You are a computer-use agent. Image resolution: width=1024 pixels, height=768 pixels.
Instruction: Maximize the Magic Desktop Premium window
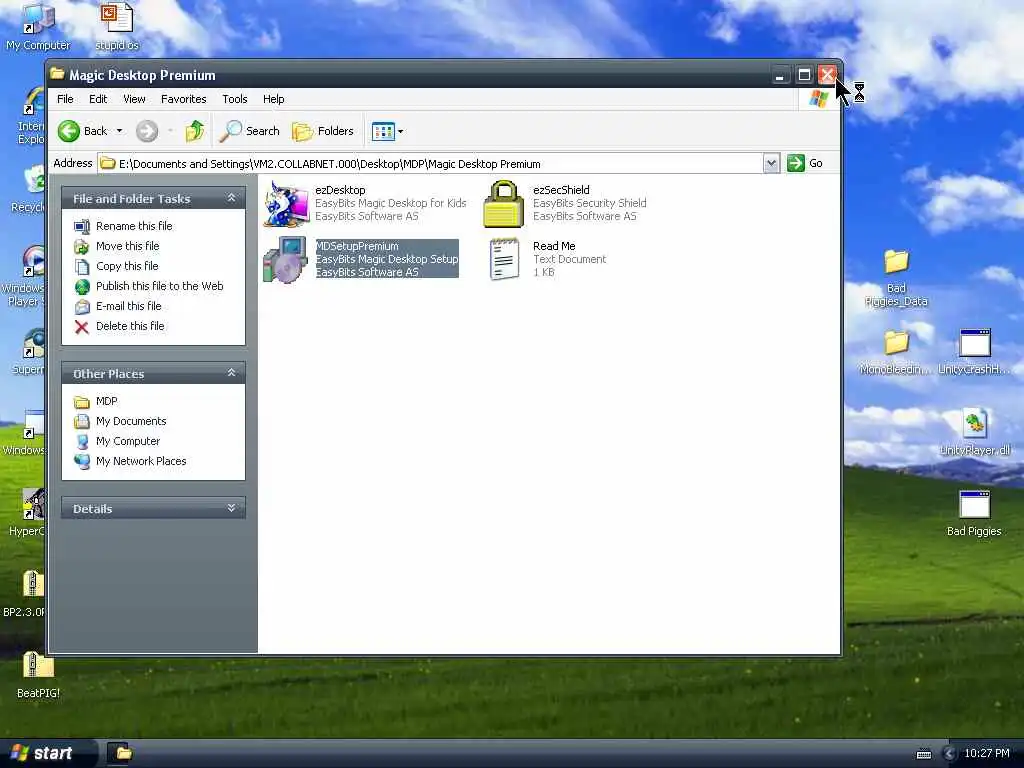[x=804, y=75]
